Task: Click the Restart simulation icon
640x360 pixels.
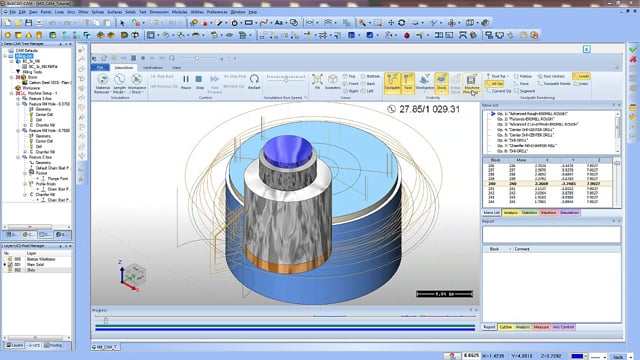Action: pyautogui.click(x=254, y=82)
